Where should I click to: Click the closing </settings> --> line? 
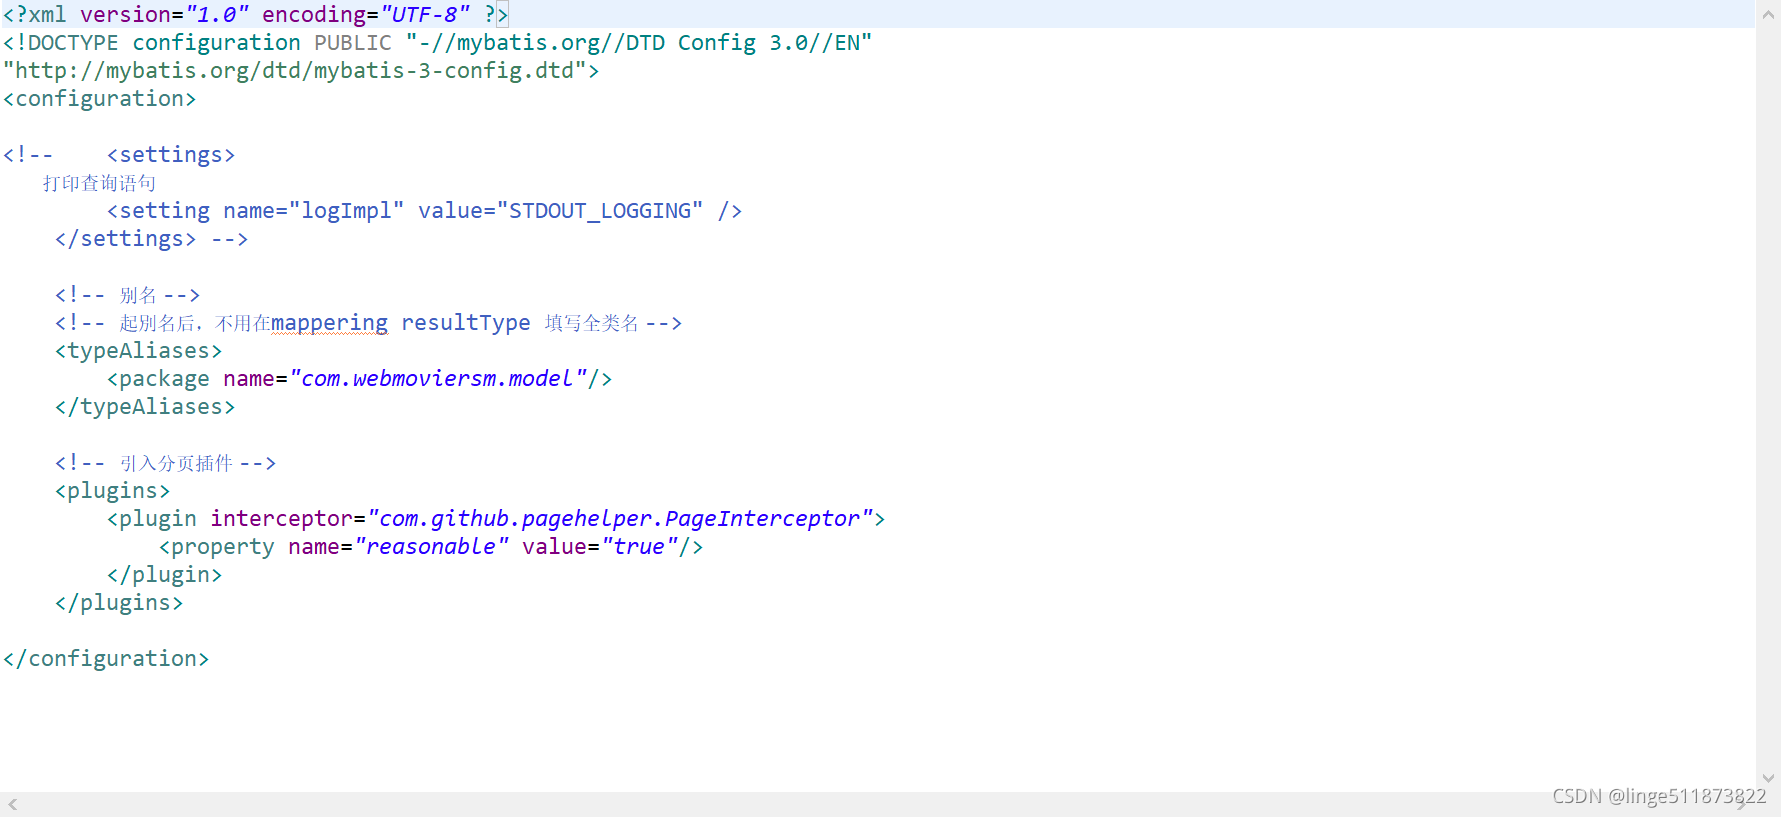pyautogui.click(x=151, y=239)
